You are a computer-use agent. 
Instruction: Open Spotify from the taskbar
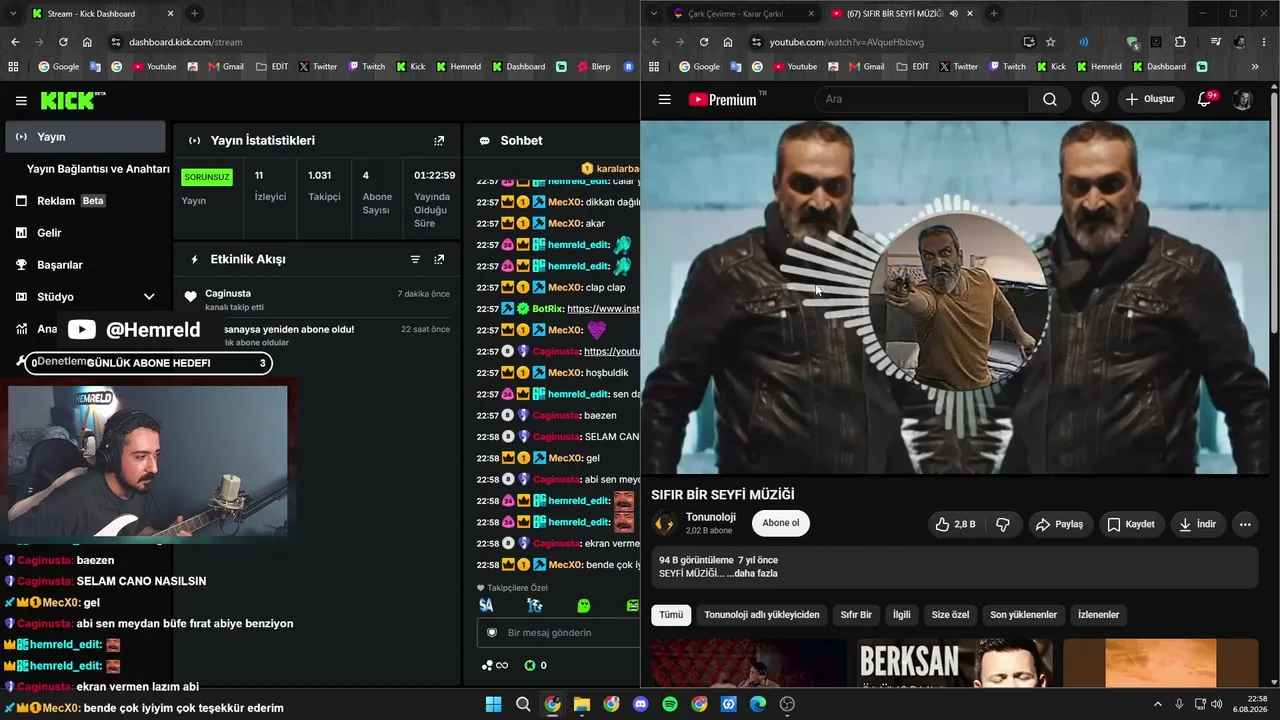[670, 704]
